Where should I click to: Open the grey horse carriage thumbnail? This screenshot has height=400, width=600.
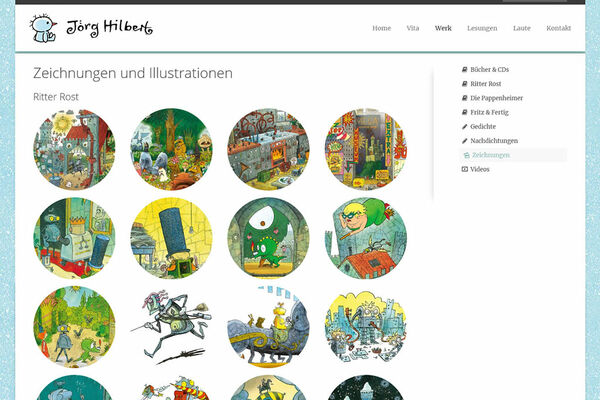[269, 327]
